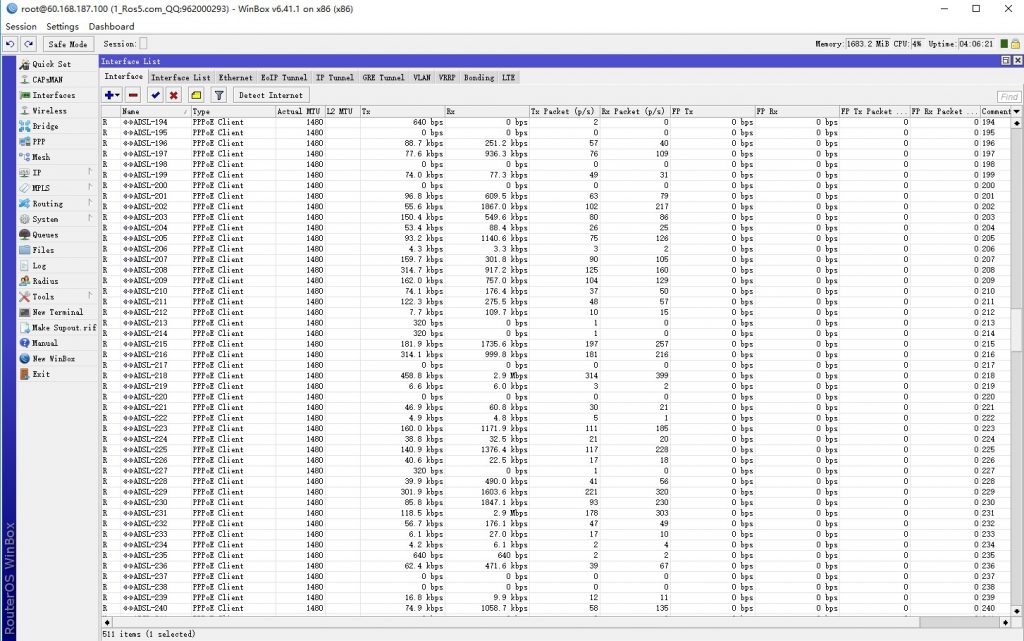
Task: Click the yellow comment note icon
Action: 196,95
